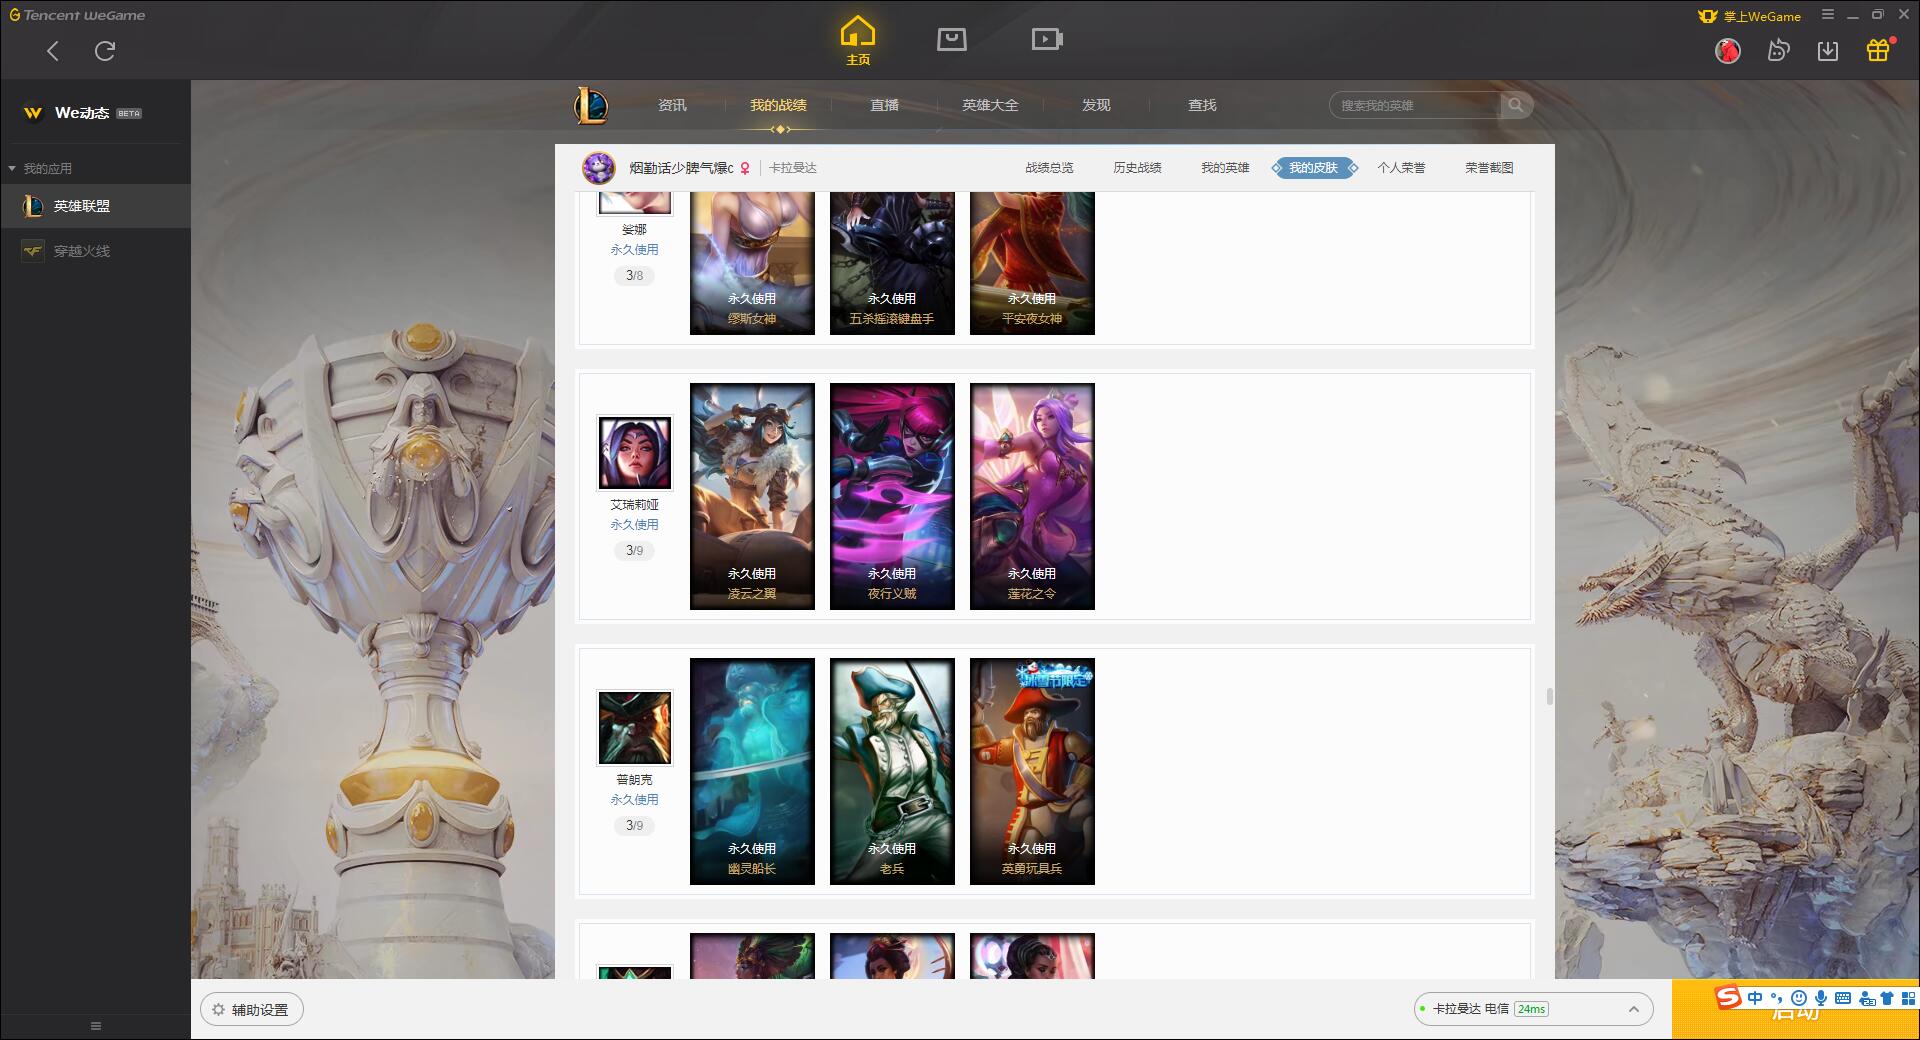Open the red user avatar icon

click(1727, 50)
